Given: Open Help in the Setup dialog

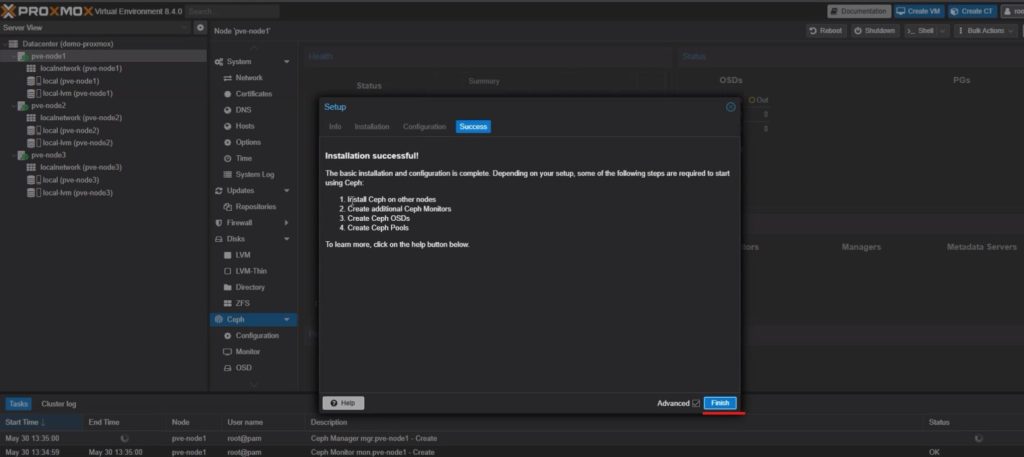Looking at the screenshot, I should [343, 403].
